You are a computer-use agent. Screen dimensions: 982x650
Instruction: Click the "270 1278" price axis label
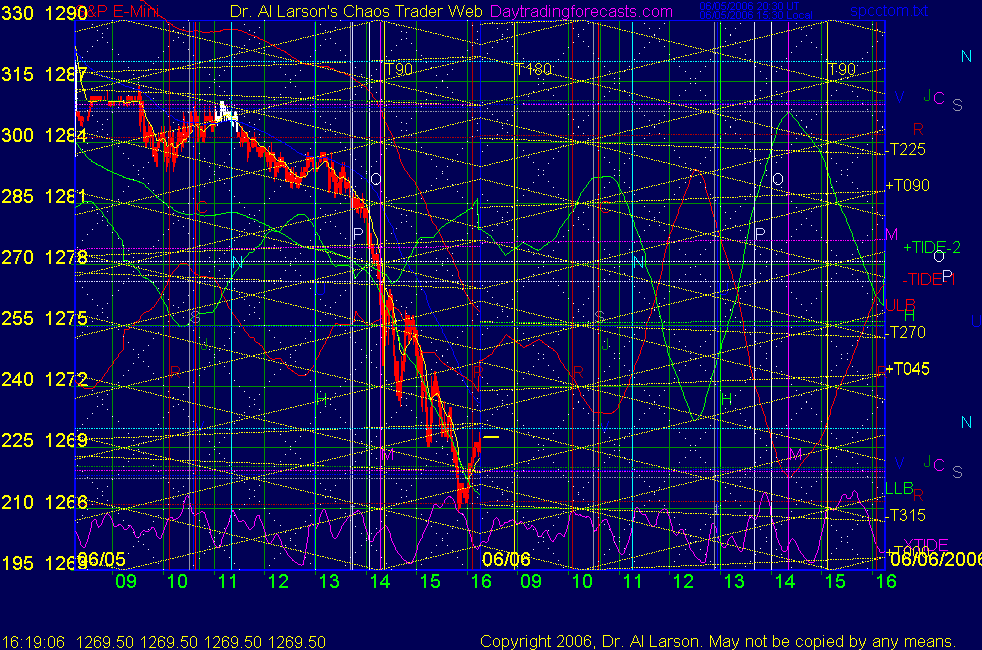click(44, 257)
